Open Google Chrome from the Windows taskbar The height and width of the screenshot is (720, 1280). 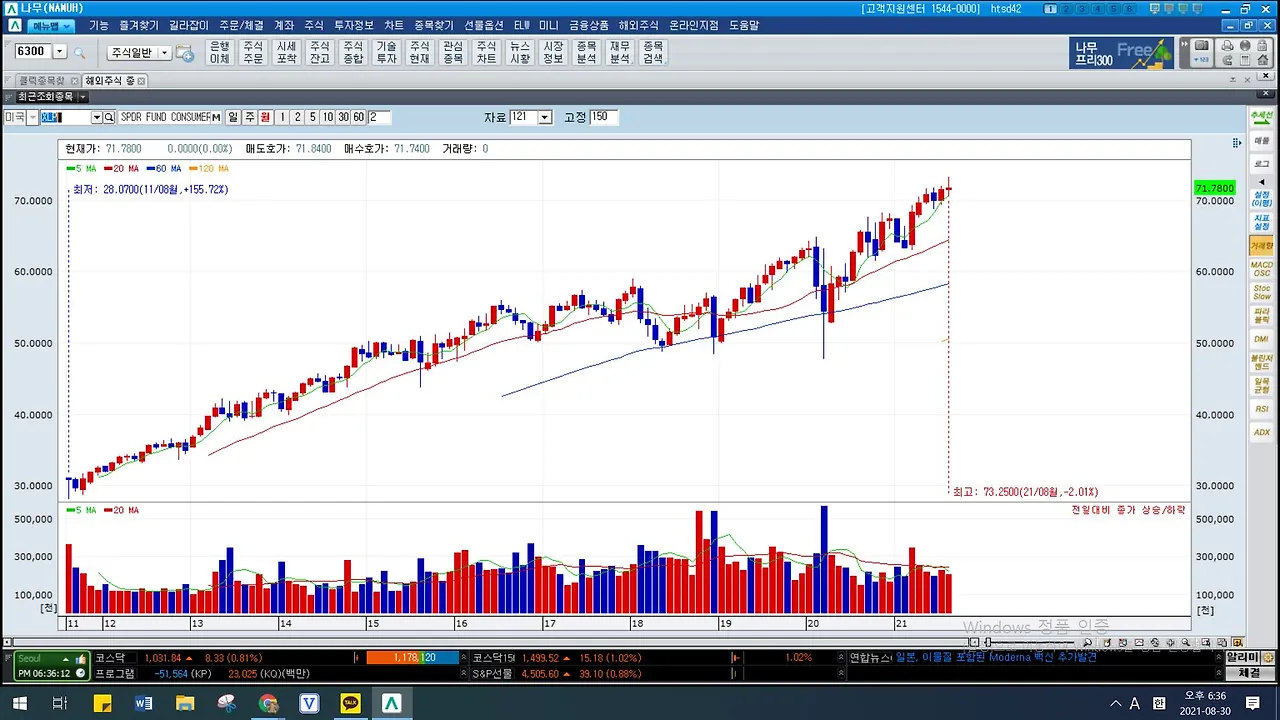pyautogui.click(x=268, y=704)
